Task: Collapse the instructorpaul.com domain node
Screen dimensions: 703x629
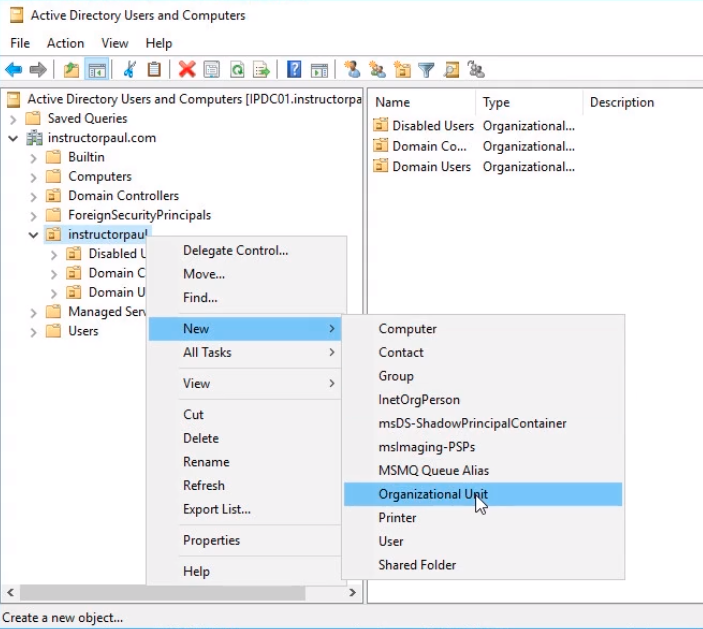Action: pos(13,138)
